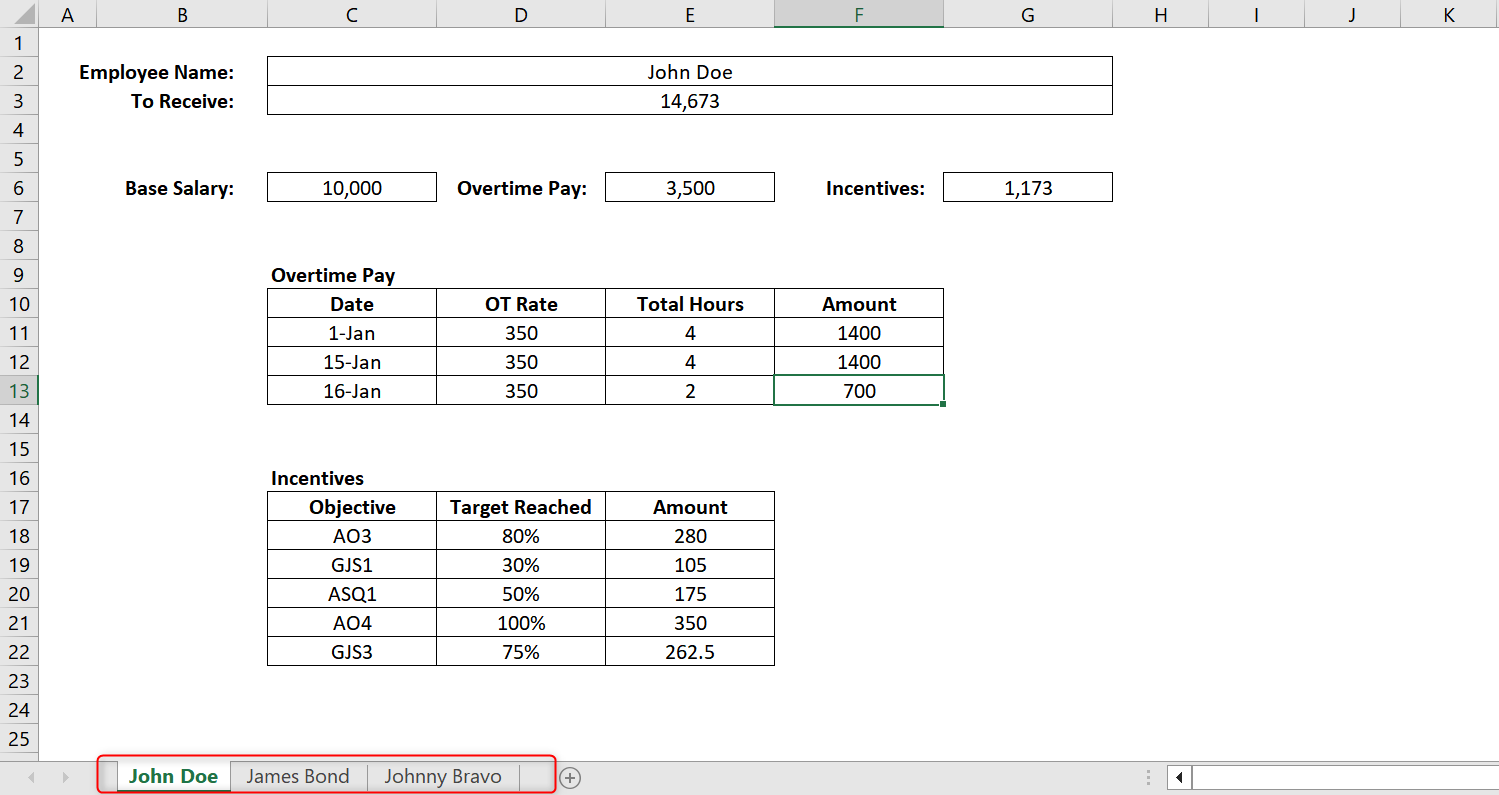The height and width of the screenshot is (795, 1499).
Task: Switch to the James Bond sheet tab
Action: pos(298,777)
